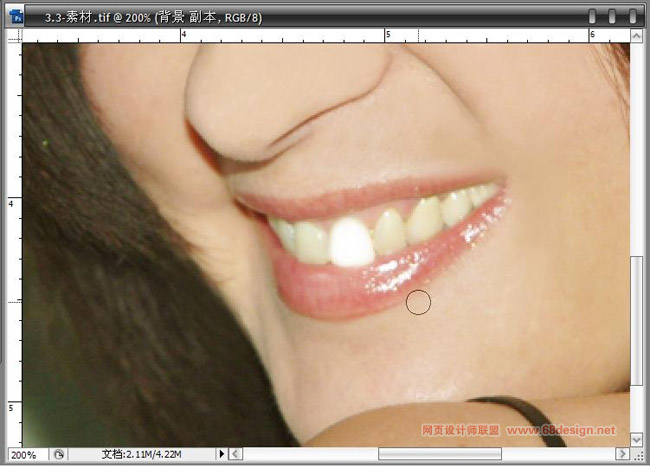The width and height of the screenshot is (650, 475).
Task: Maximize the 3.3-素材.tif document window
Action: point(612,17)
